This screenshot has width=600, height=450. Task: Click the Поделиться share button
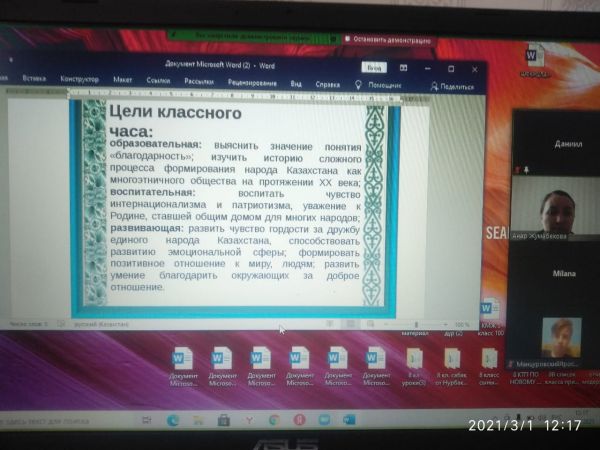tap(452, 87)
